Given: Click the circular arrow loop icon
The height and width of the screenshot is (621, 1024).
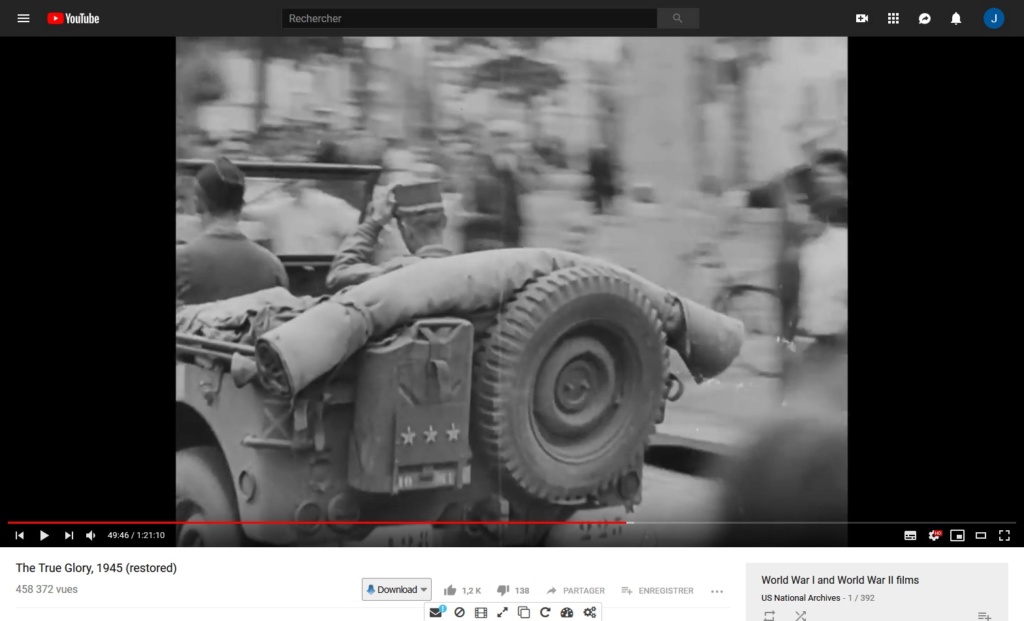Looking at the screenshot, I should point(545,612).
